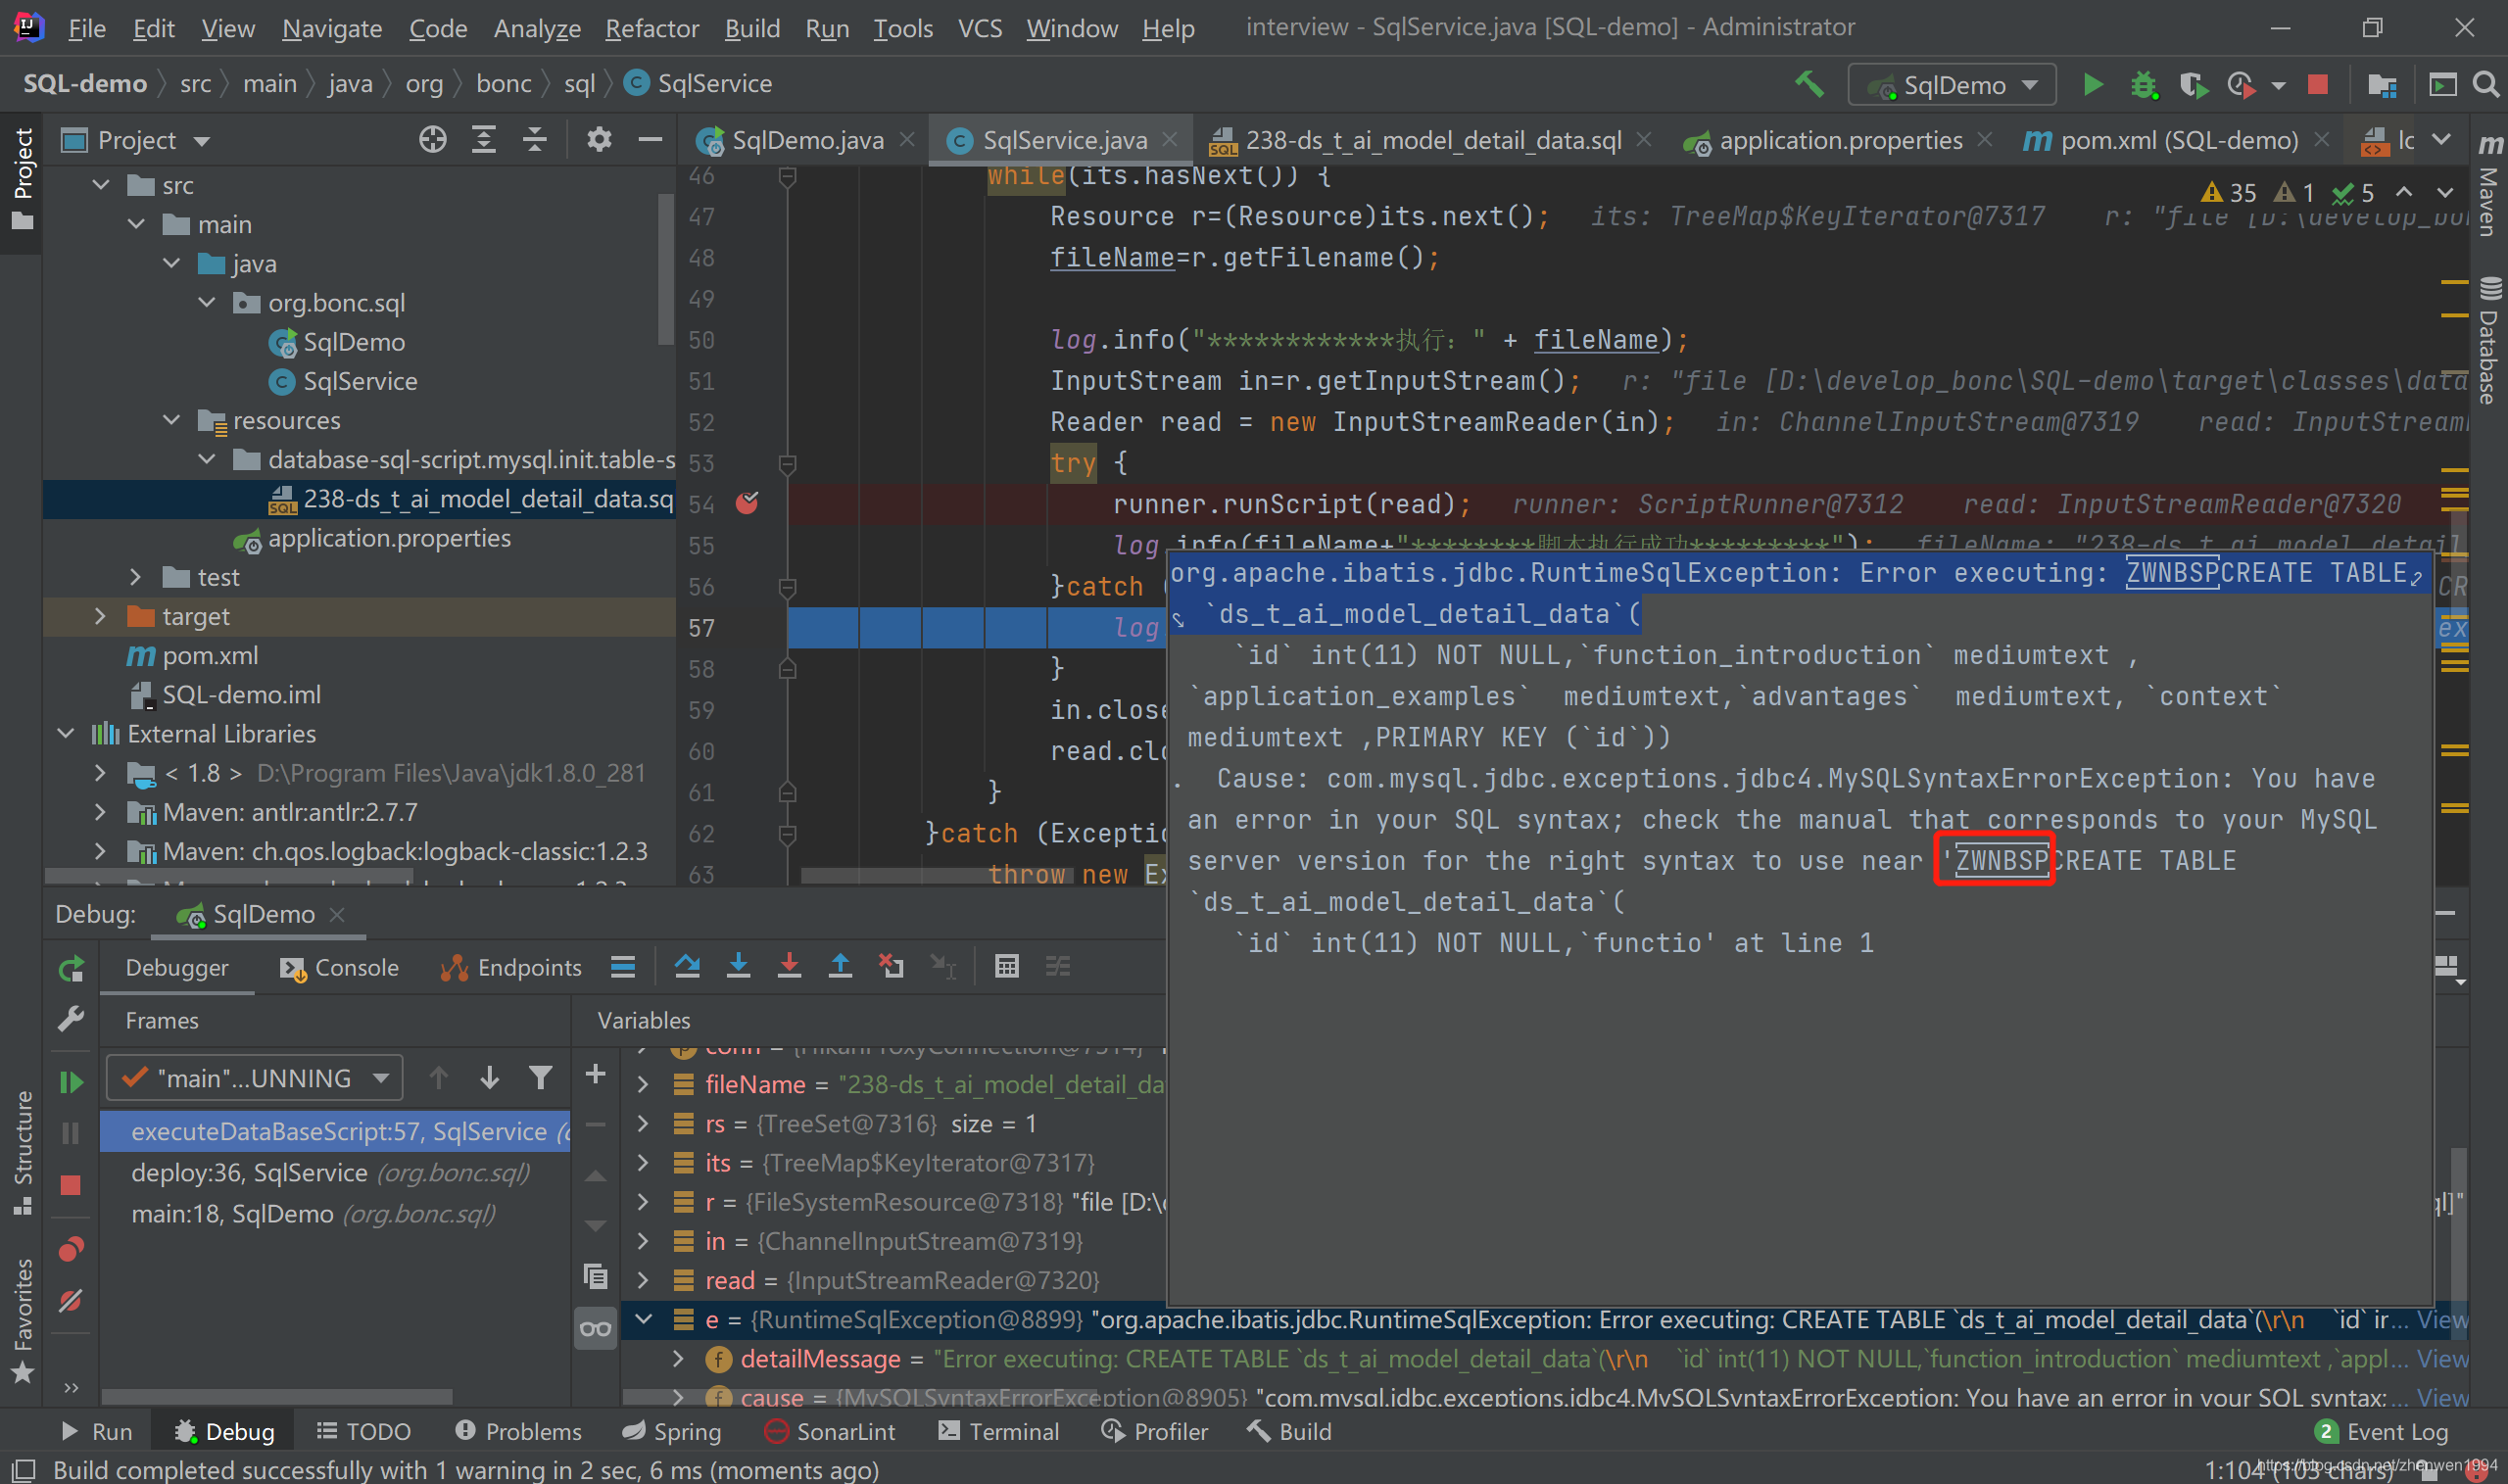Click the Step Over debugger icon
This screenshot has height=1484, width=2508.
click(687, 966)
